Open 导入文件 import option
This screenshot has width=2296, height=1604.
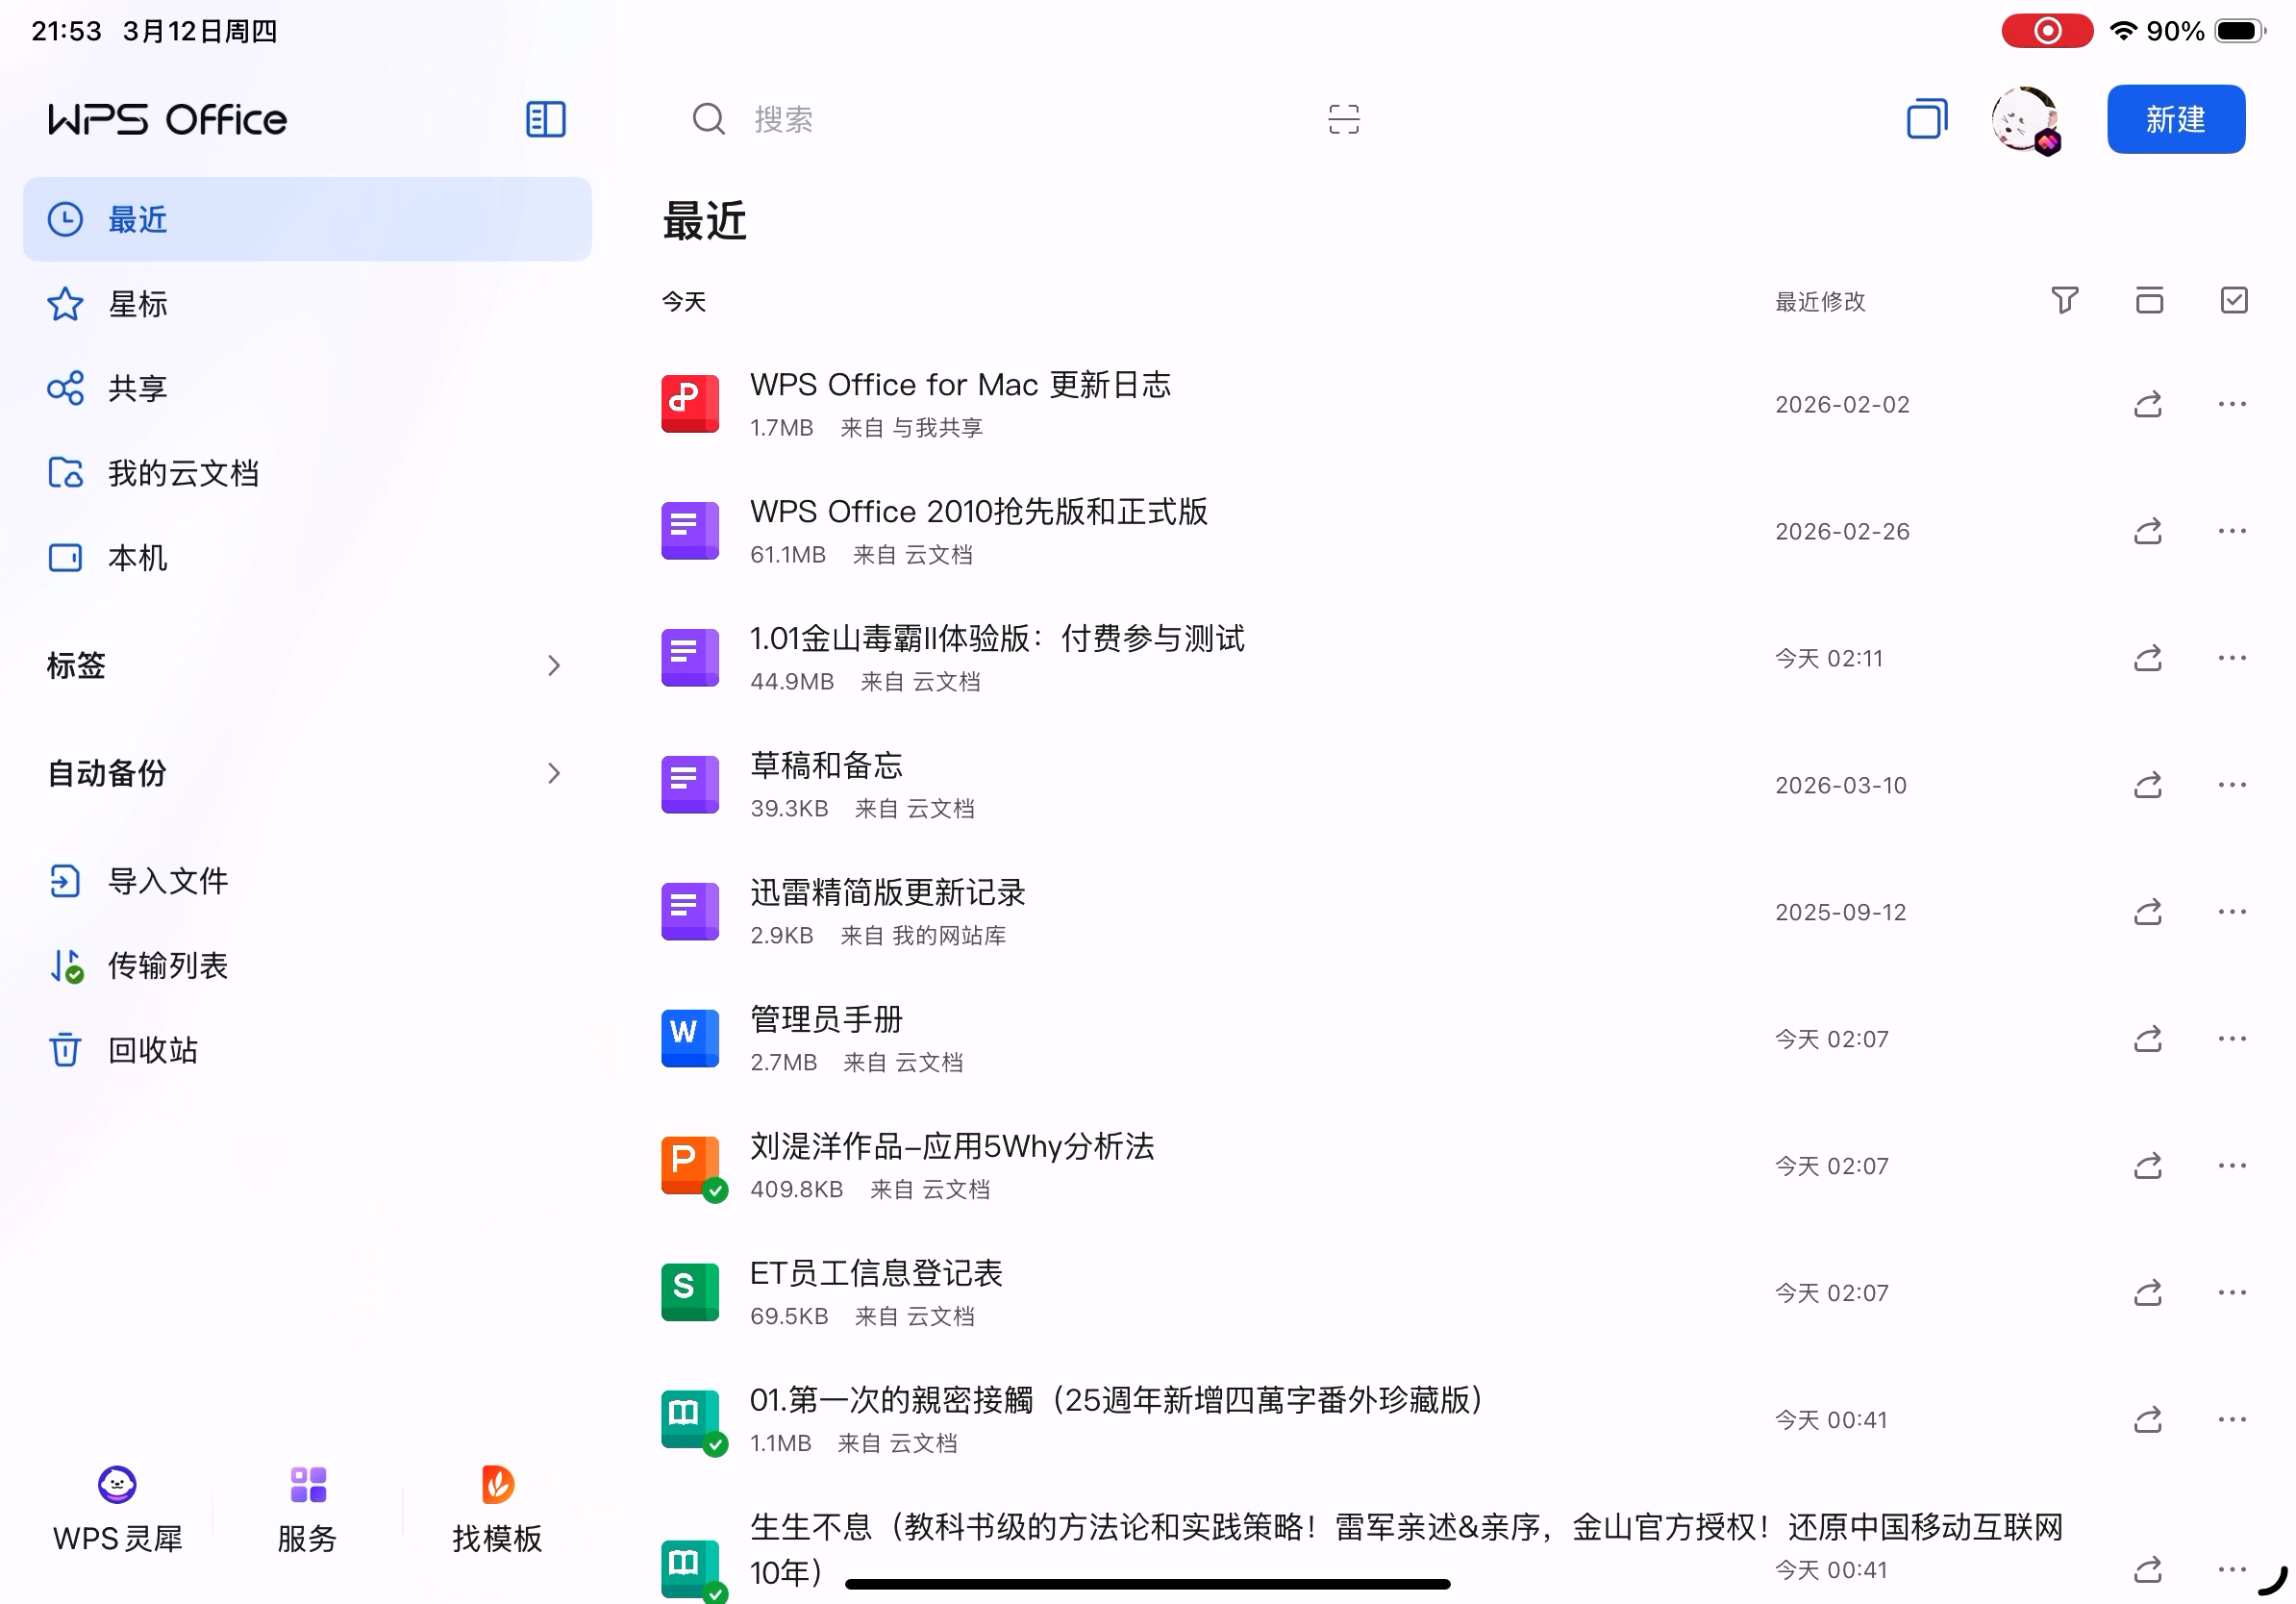[x=167, y=881]
